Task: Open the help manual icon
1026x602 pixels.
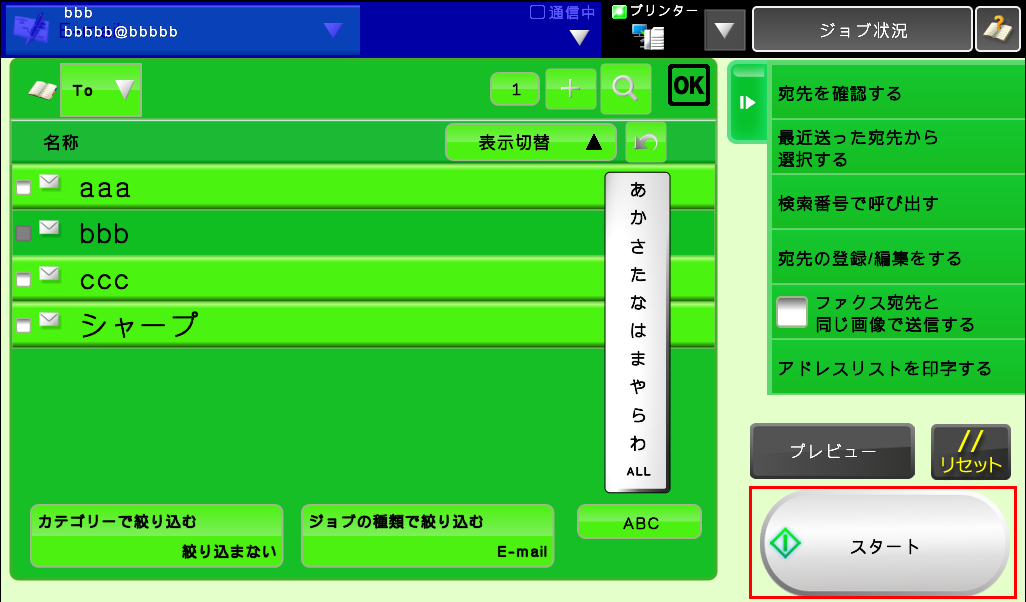Action: point(998,30)
